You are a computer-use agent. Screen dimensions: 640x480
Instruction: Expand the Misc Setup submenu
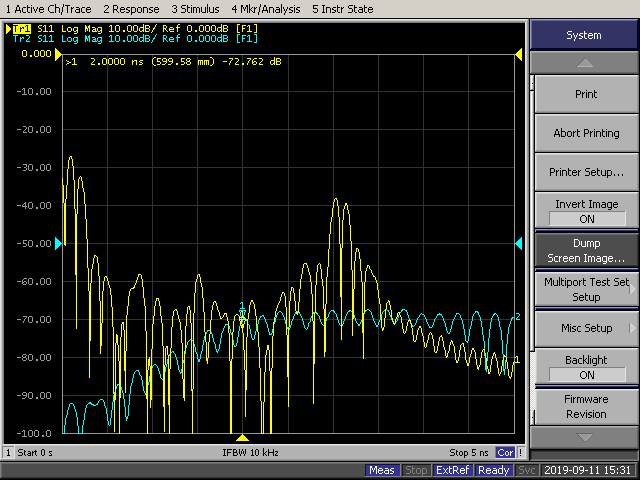(x=586, y=328)
